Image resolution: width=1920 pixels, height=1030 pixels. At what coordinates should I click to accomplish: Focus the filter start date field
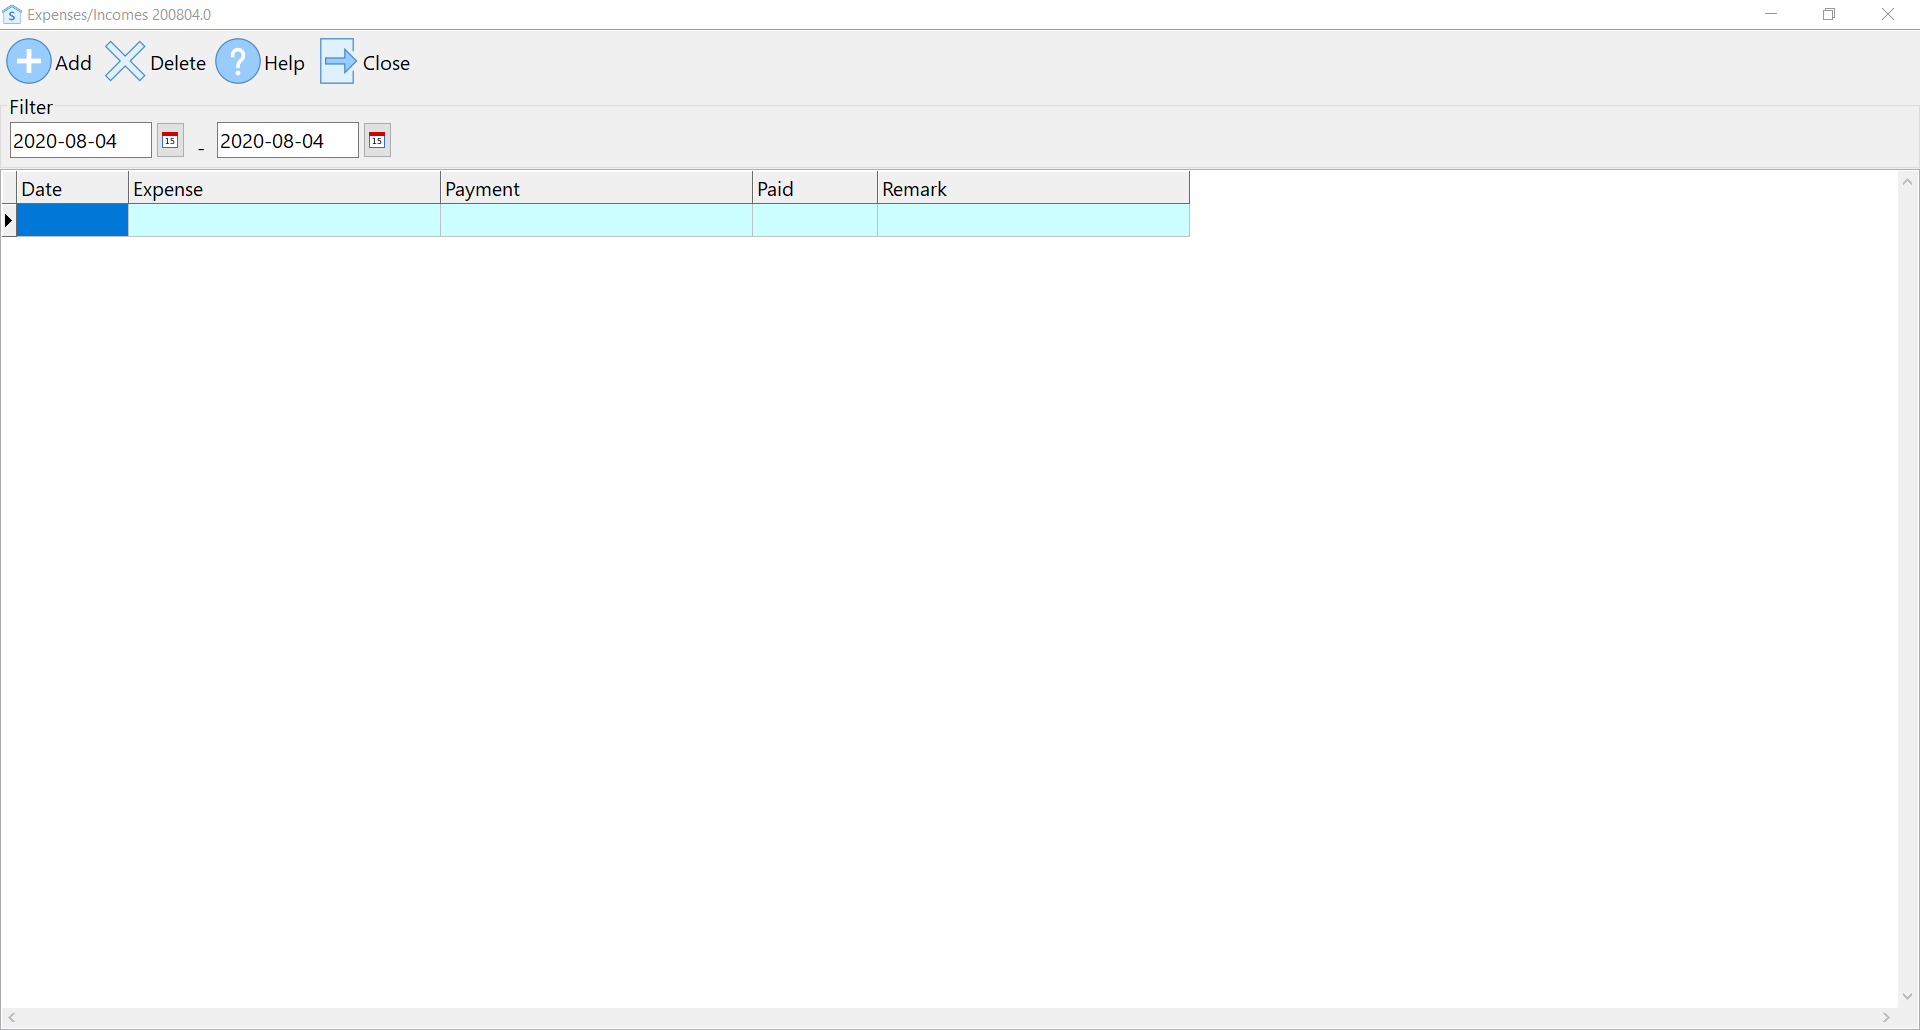(81, 141)
